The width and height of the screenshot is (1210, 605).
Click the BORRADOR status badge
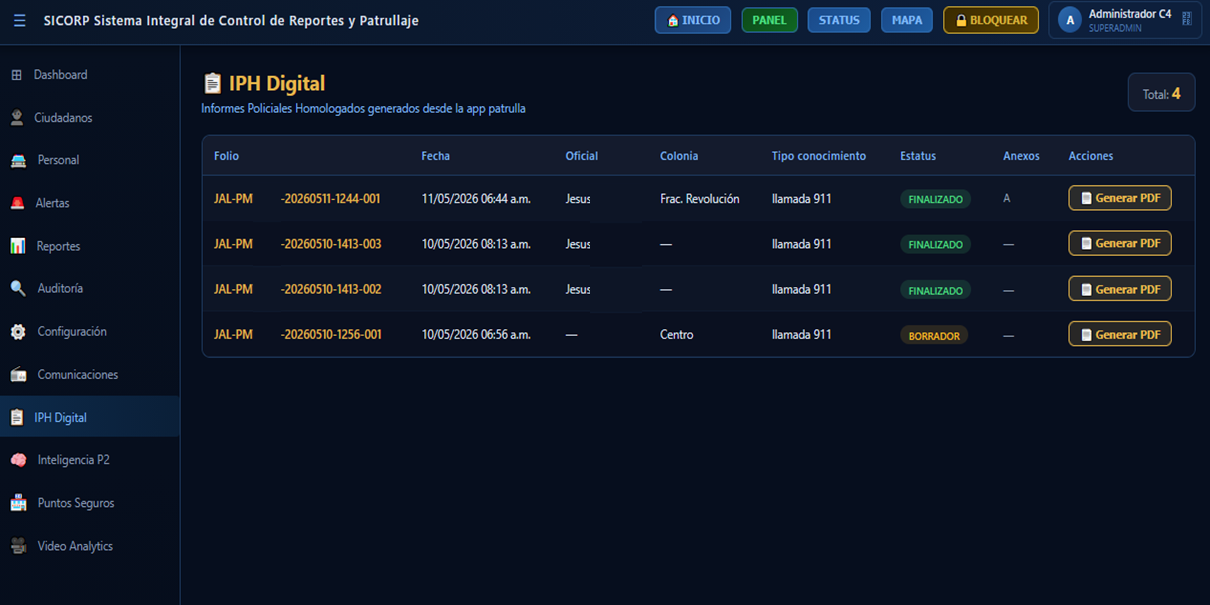pos(934,336)
